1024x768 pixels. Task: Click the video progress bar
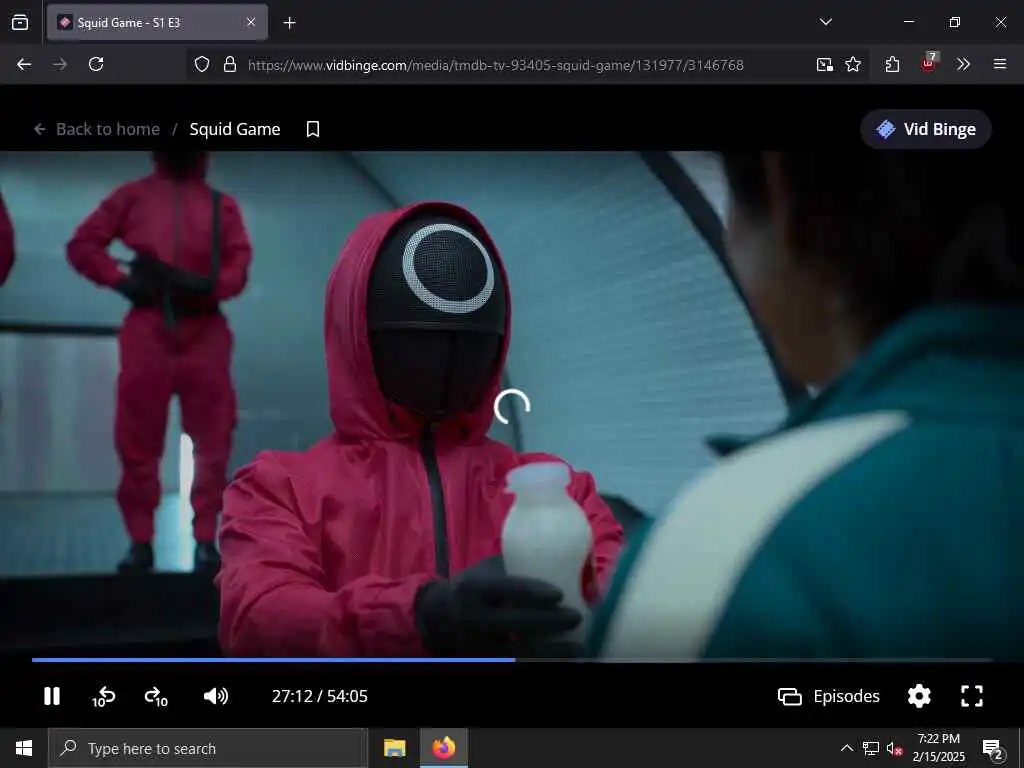(x=512, y=660)
